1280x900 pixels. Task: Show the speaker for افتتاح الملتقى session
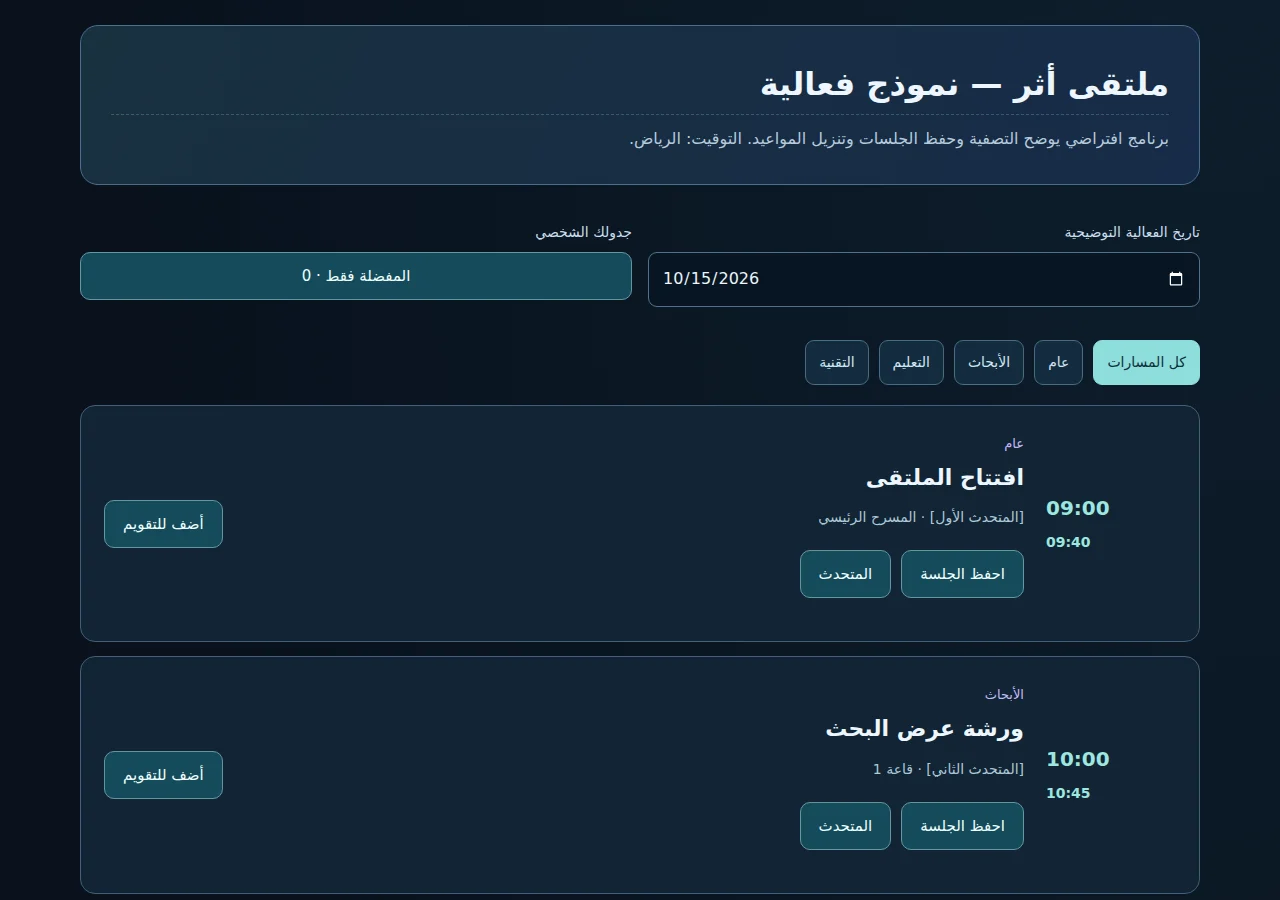(x=845, y=574)
